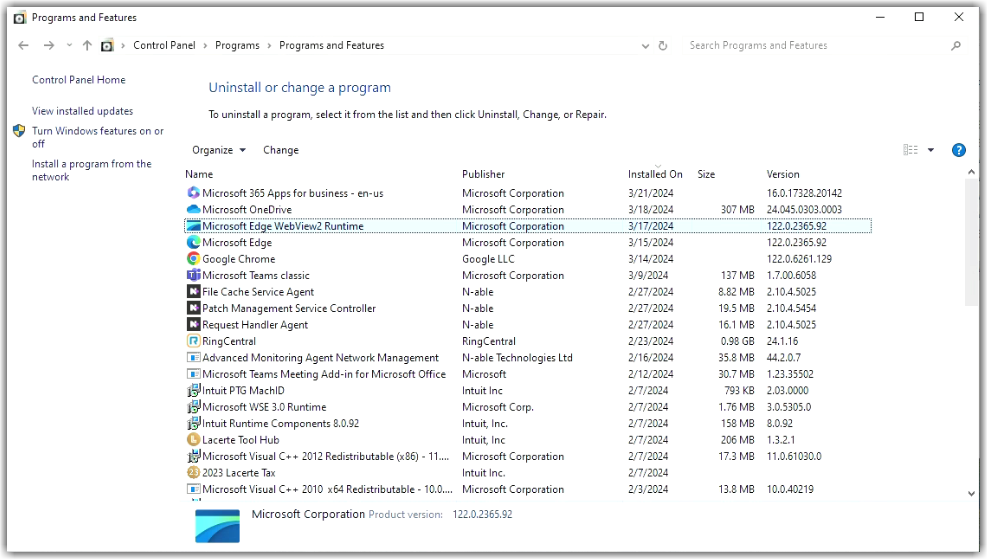Click the Visual C++ 2012 Redistributable icon
Image resolution: width=988 pixels, height=560 pixels.
[193, 455]
